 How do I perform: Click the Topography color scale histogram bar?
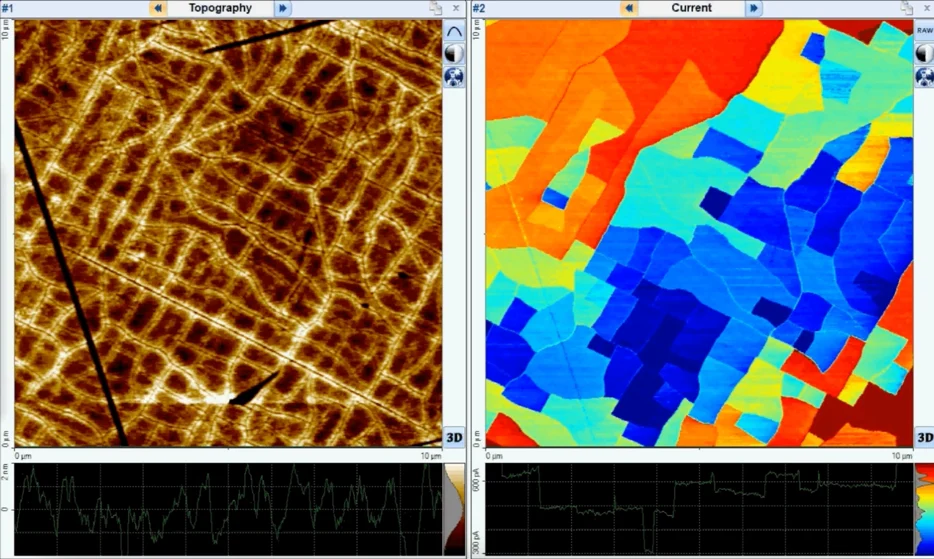454,510
